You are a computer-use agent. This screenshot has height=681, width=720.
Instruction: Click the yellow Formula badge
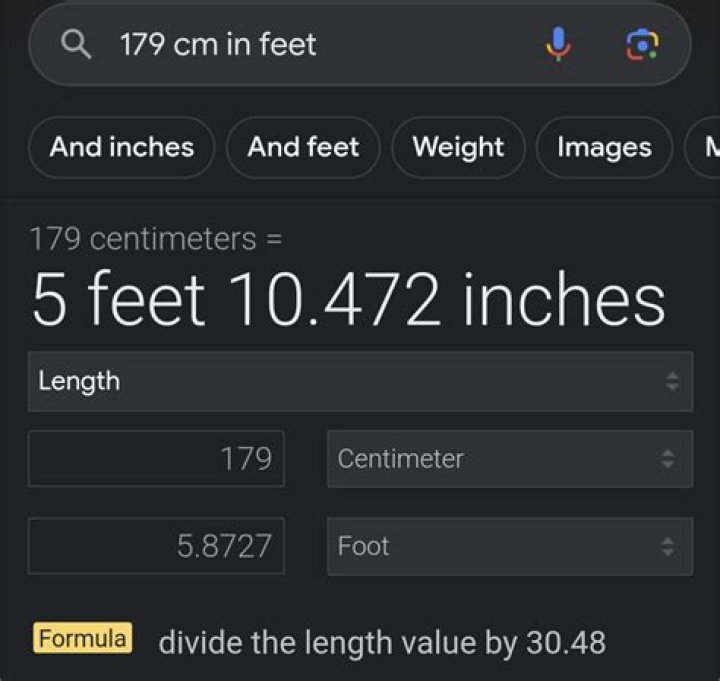point(82,638)
